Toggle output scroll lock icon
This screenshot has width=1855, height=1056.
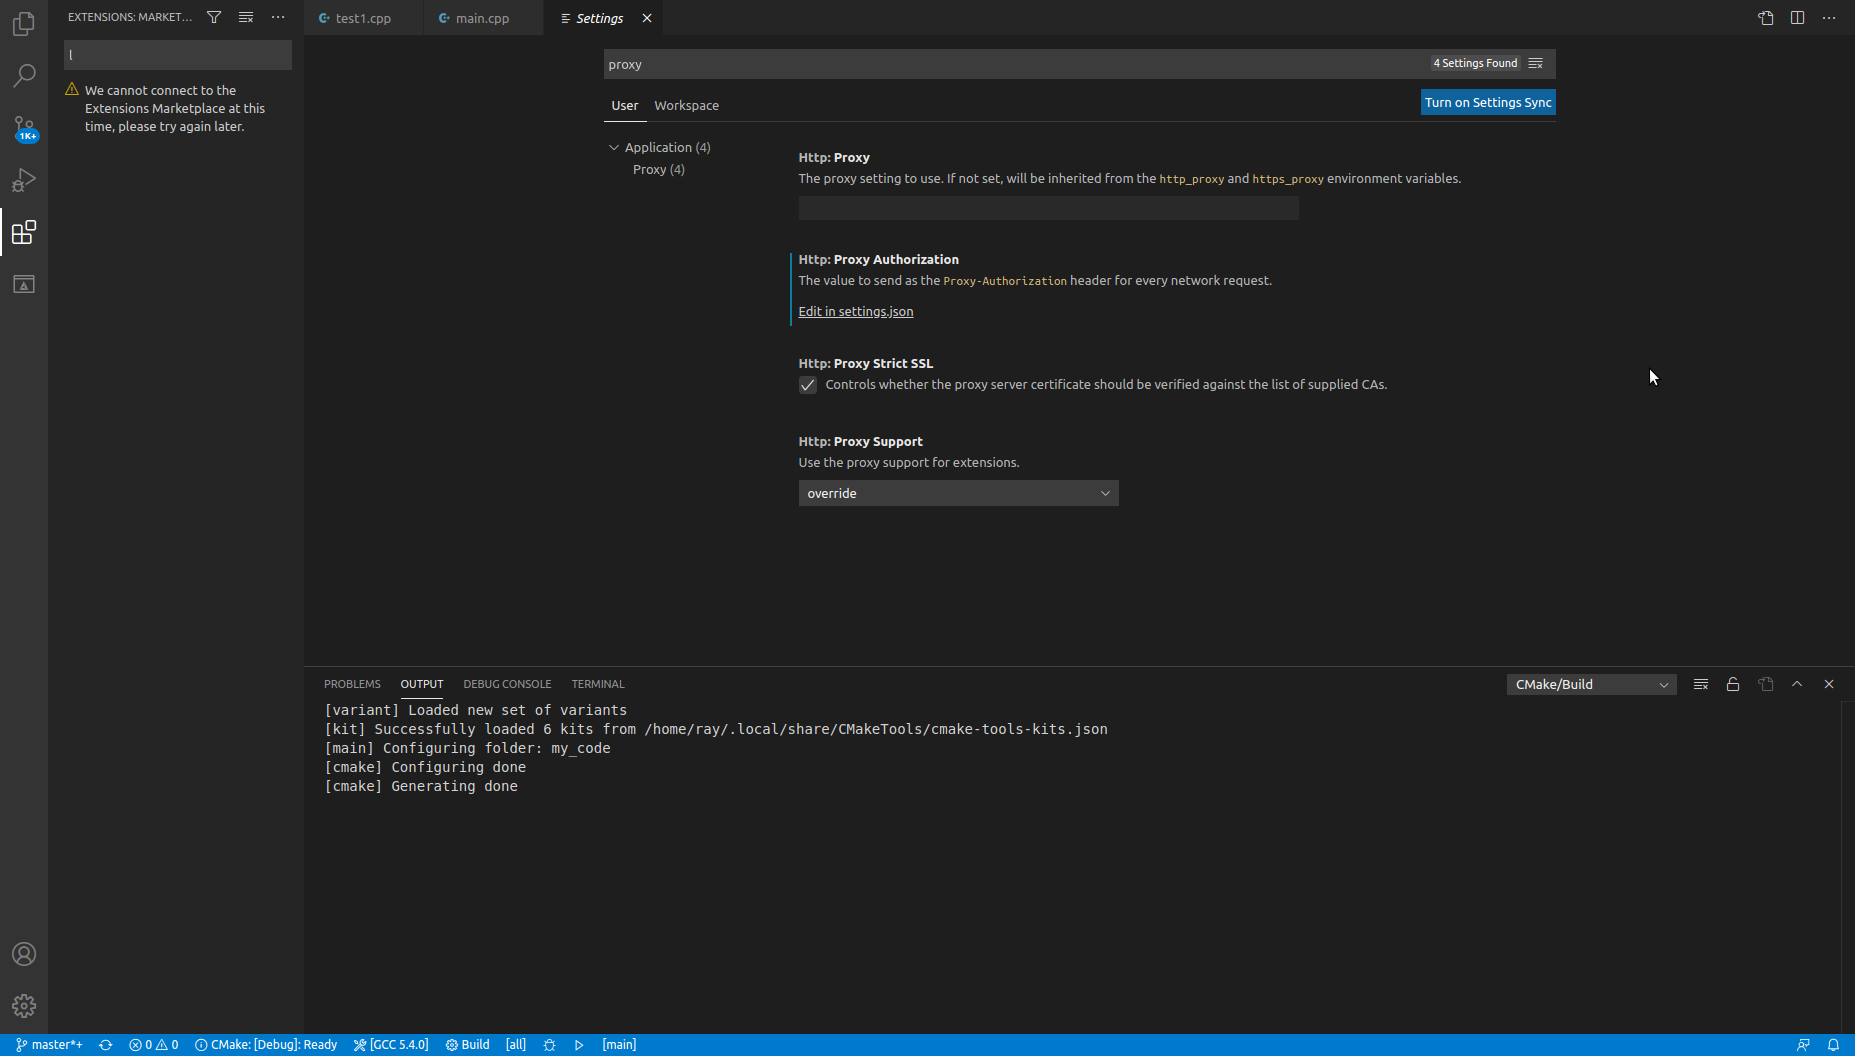click(x=1733, y=684)
